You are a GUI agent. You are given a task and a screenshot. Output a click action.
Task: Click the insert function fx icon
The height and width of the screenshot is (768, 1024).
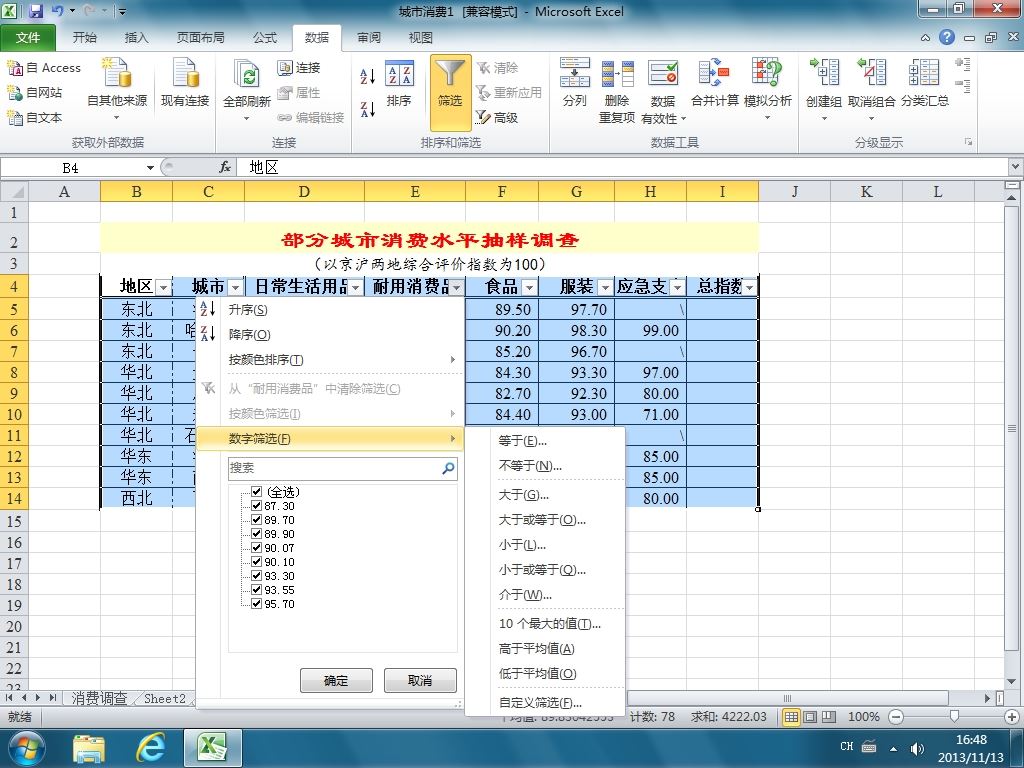(225, 168)
